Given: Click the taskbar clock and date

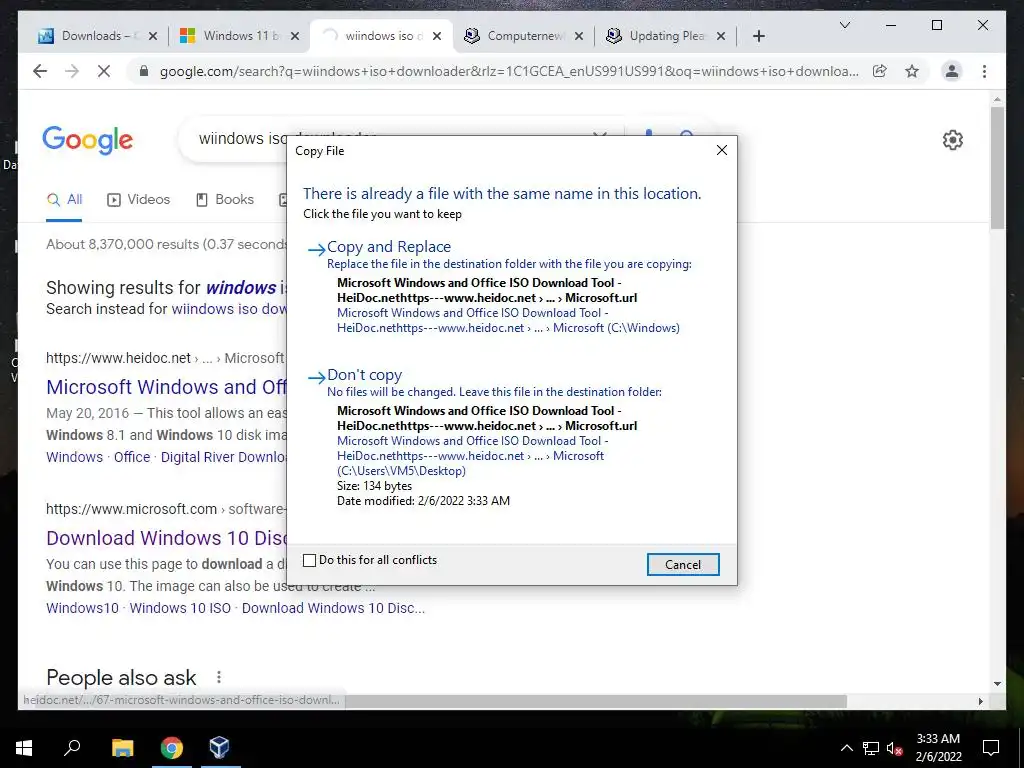Looking at the screenshot, I should 938,748.
